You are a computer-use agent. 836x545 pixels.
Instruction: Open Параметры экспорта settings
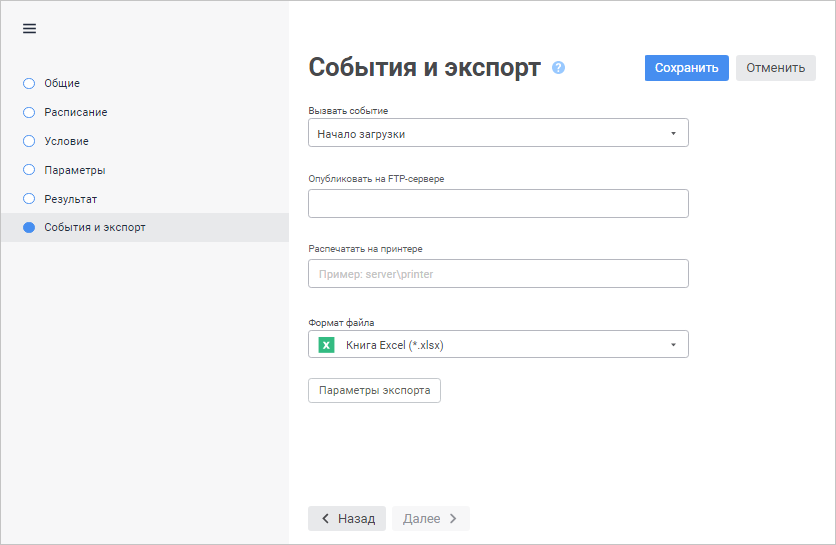[374, 390]
